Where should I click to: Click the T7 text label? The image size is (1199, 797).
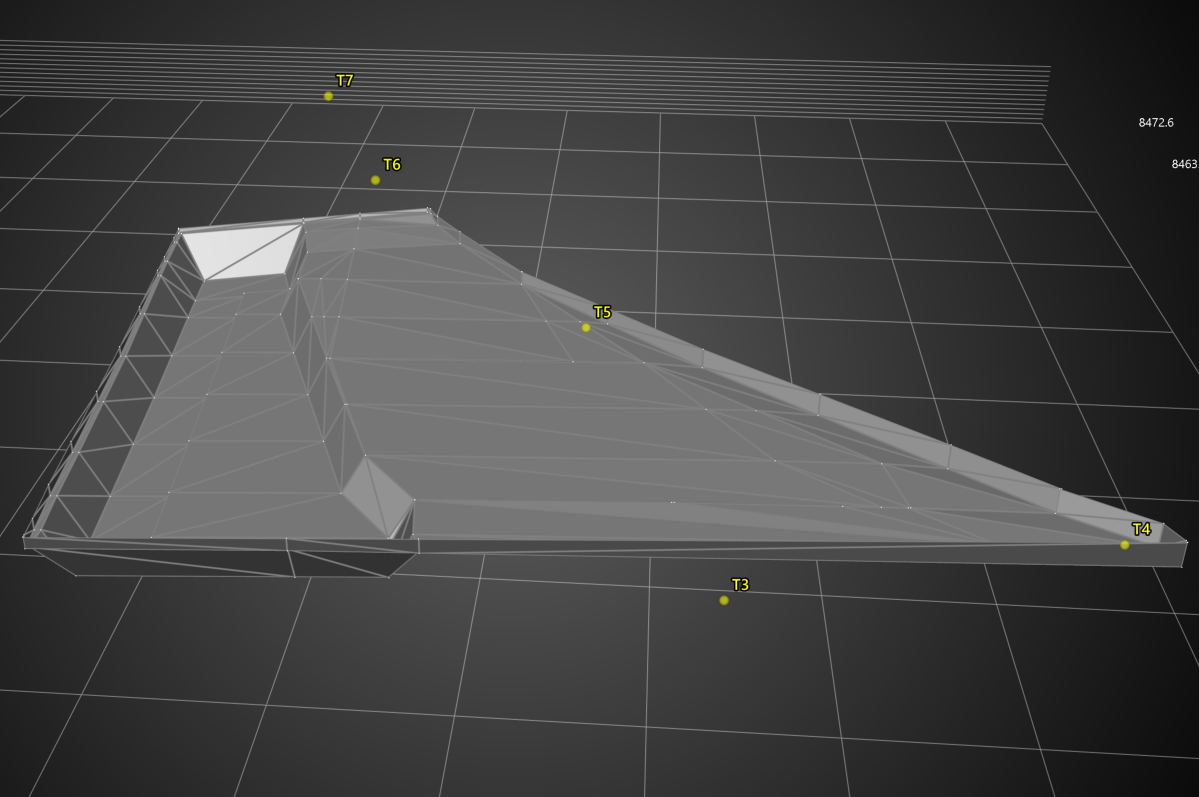(x=345, y=81)
